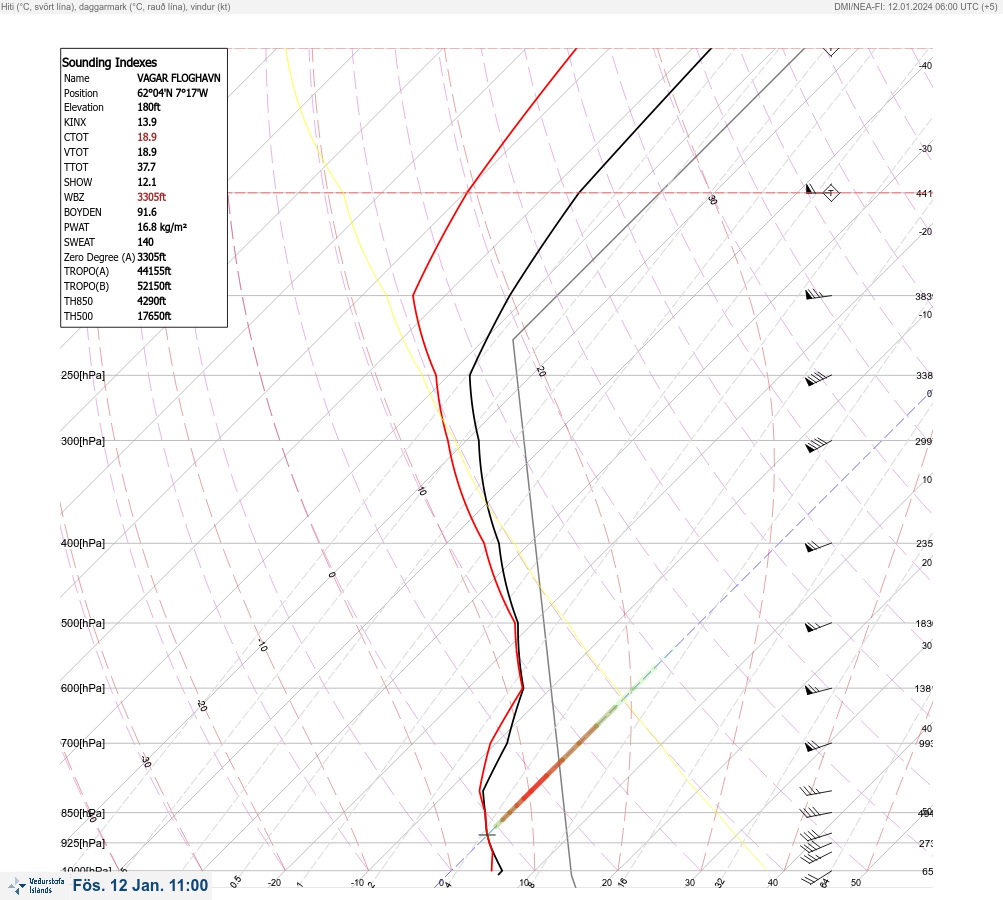The image size is (1003, 900).
Task: Click the 925[hPa] pressure label
Action: tap(83, 843)
